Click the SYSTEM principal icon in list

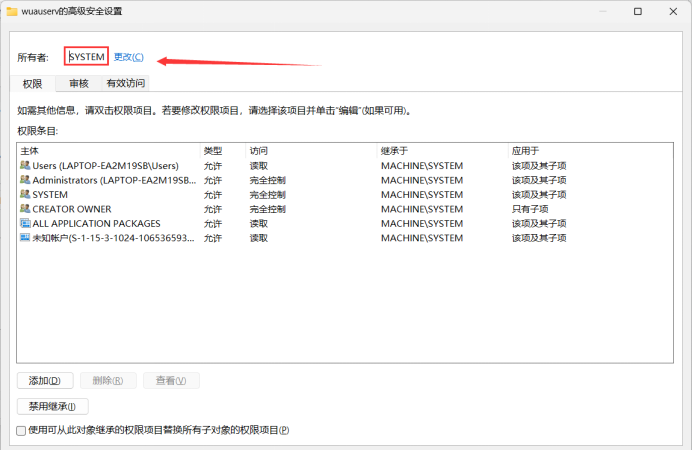[x=25, y=195]
